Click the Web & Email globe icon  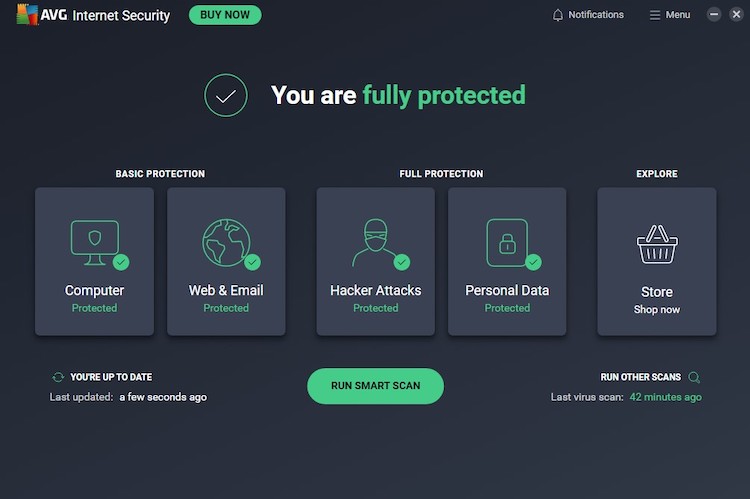click(x=226, y=241)
